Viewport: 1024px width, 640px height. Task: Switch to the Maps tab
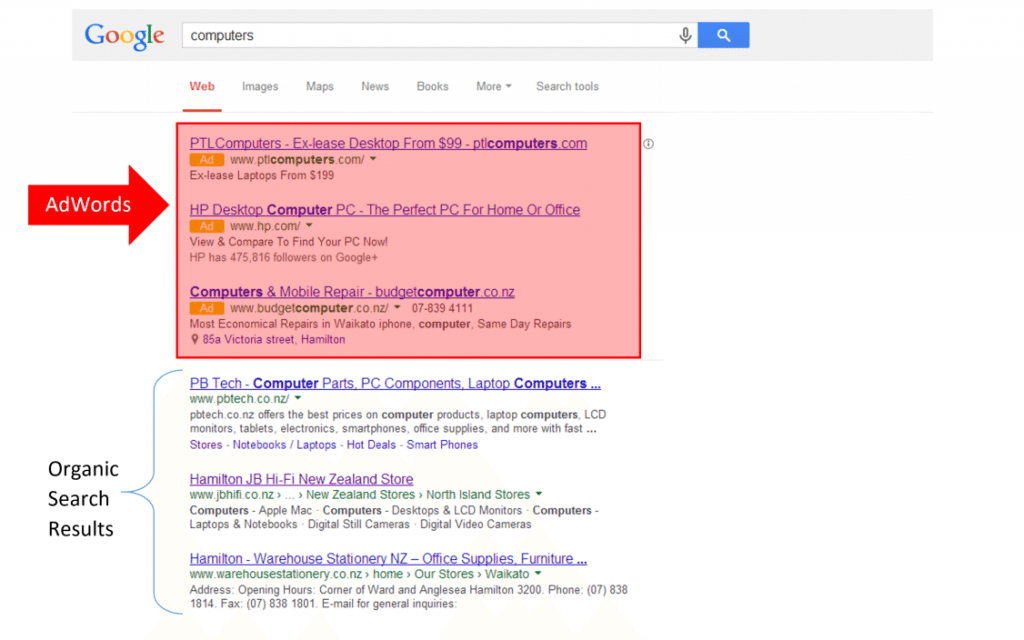(x=319, y=86)
